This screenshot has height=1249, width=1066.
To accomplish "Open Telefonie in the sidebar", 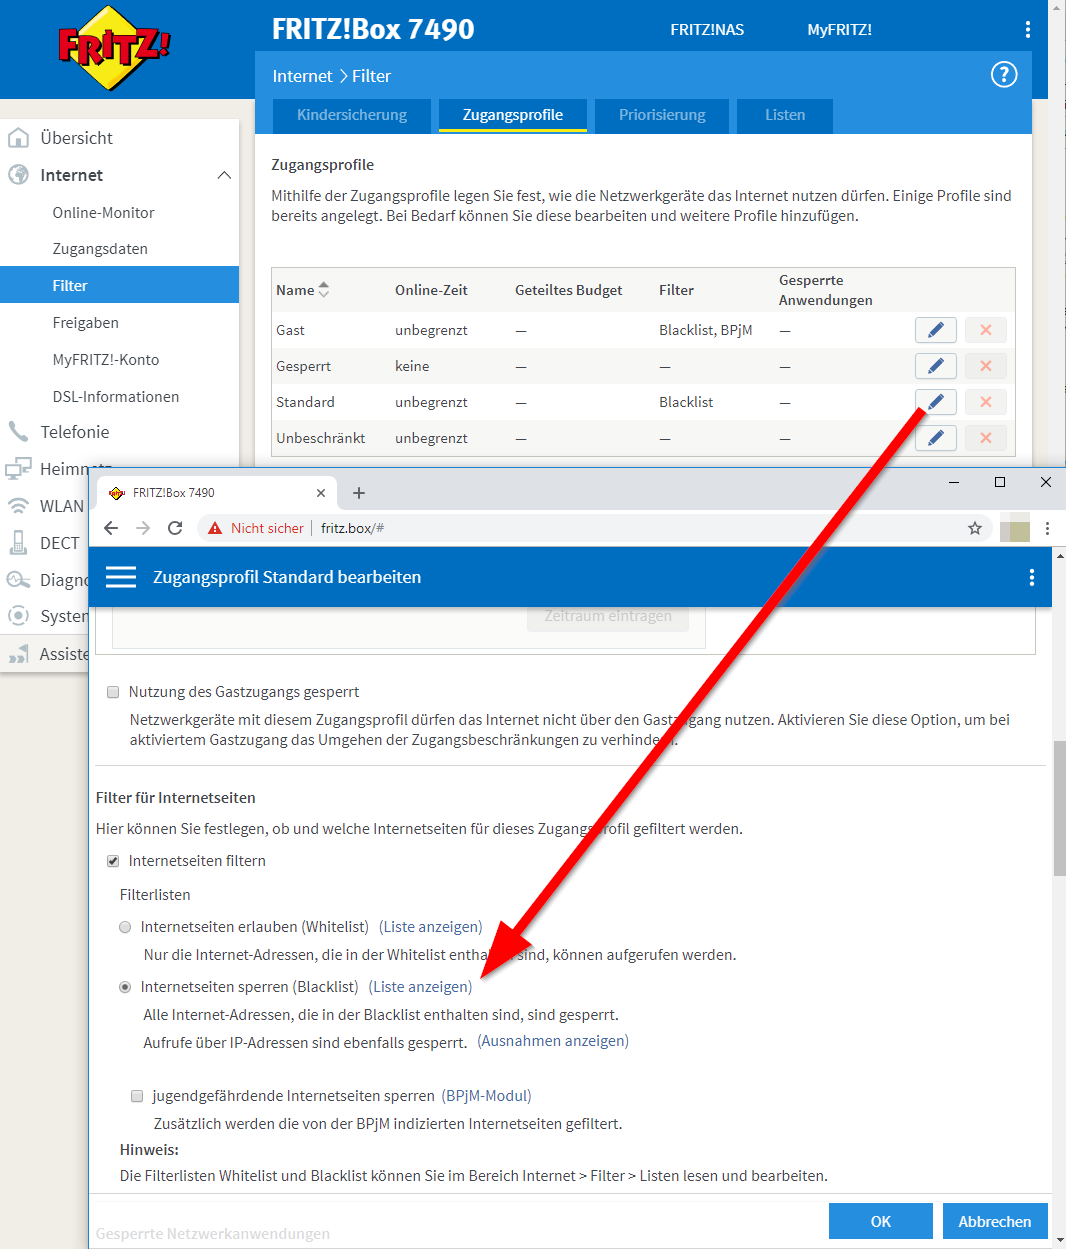I will click(74, 432).
